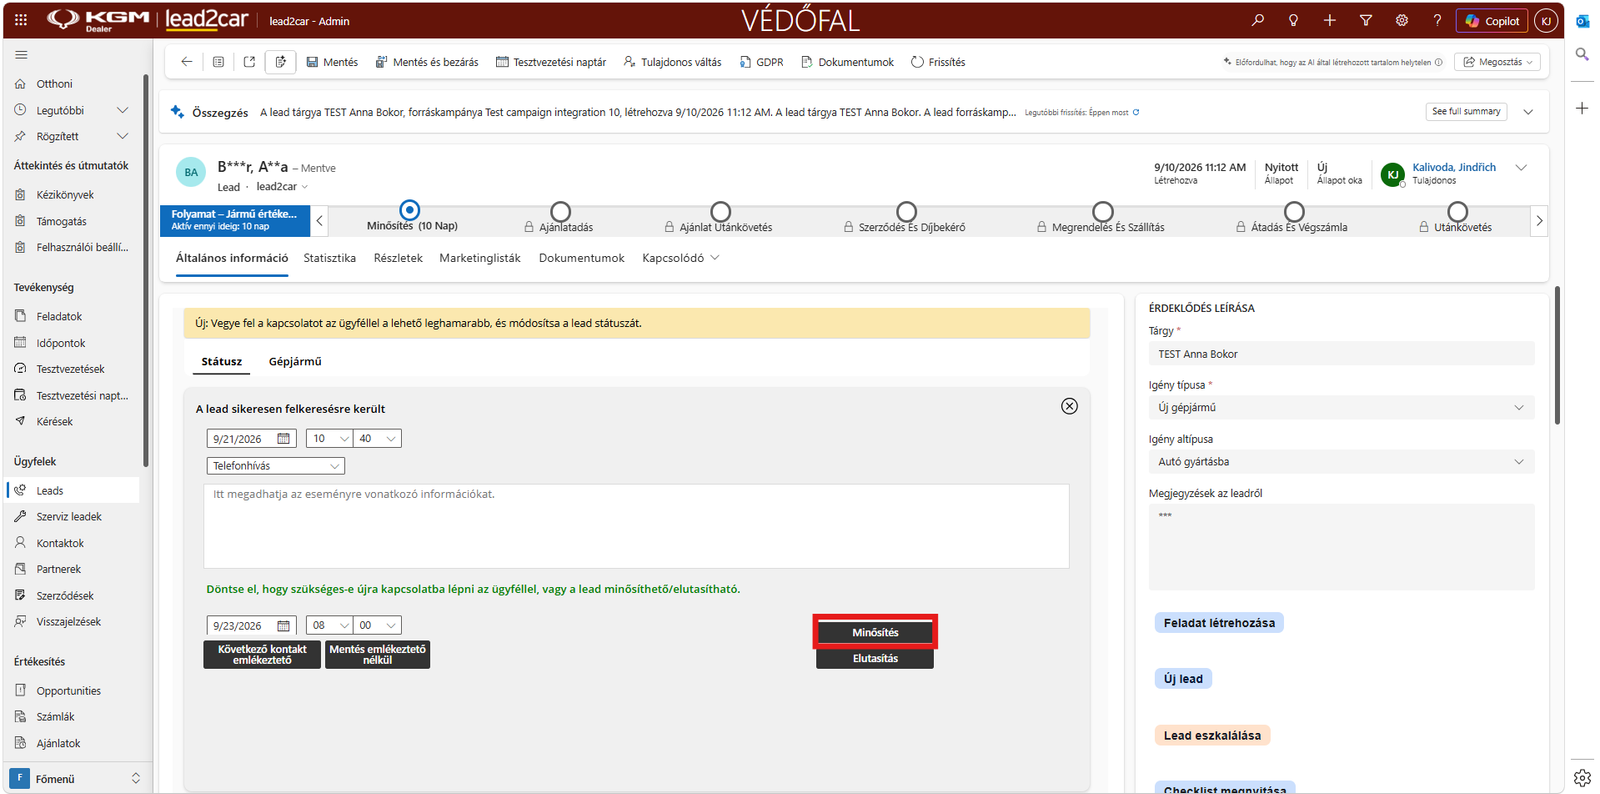Click the KJ account avatar at top right
1600x794 pixels.
[1546, 21]
